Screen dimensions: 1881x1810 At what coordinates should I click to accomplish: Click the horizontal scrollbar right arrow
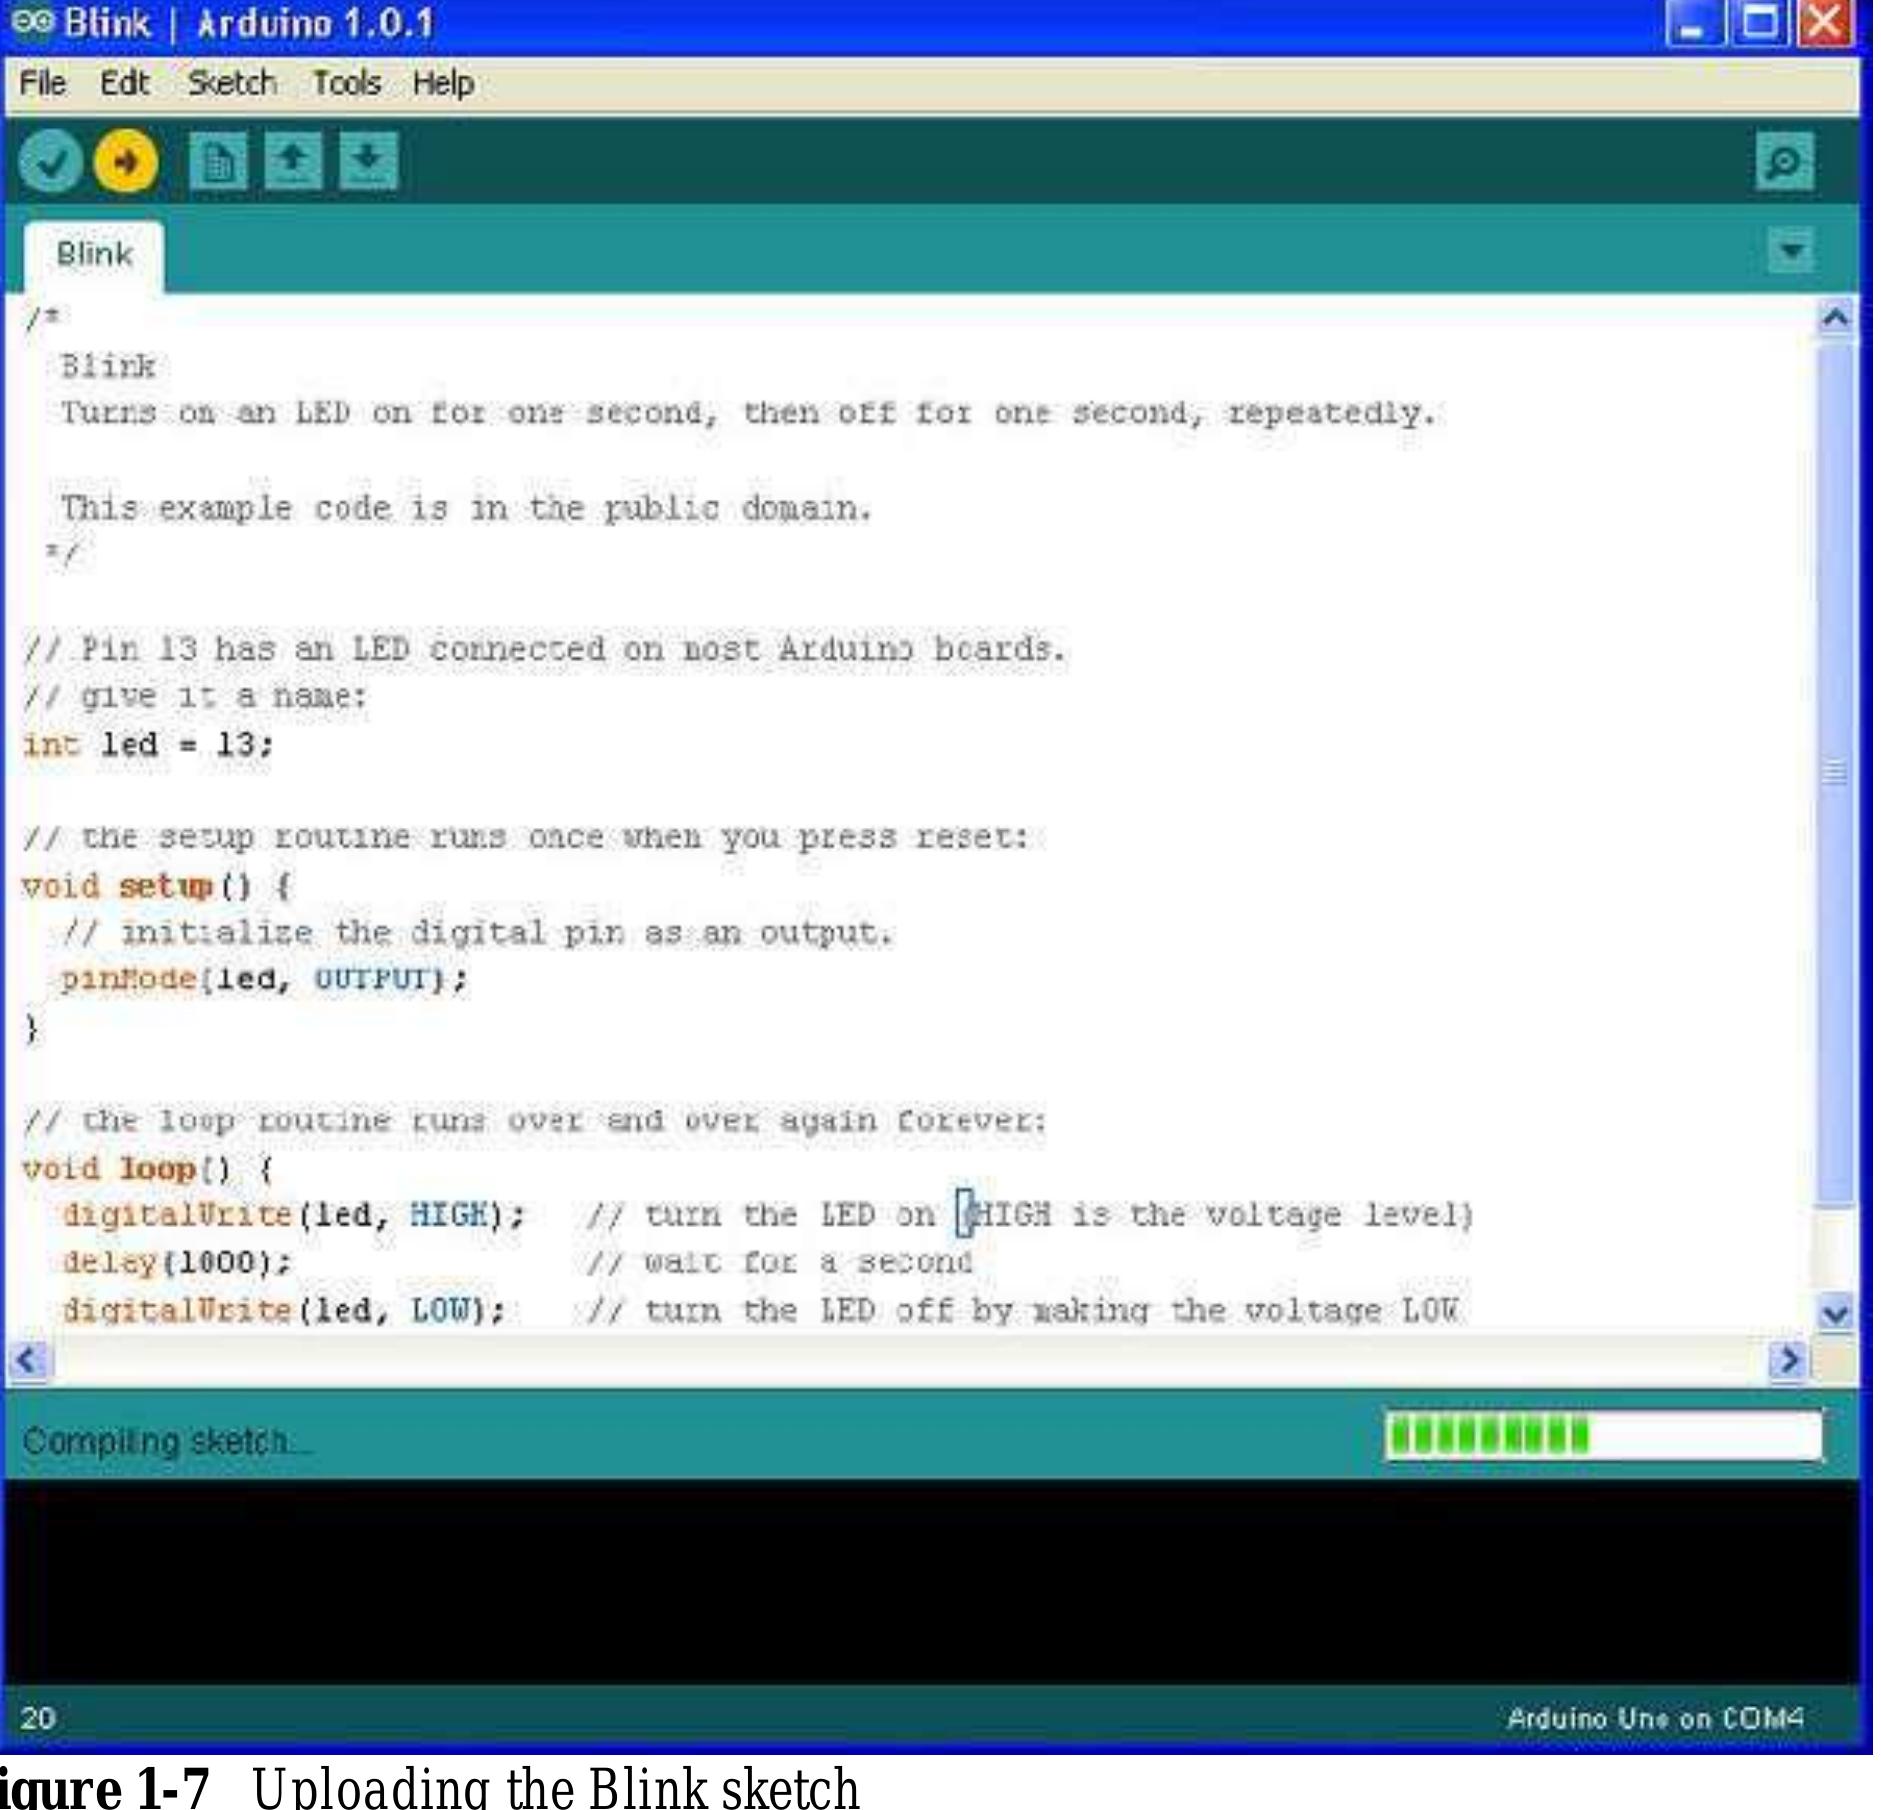1788,1360
